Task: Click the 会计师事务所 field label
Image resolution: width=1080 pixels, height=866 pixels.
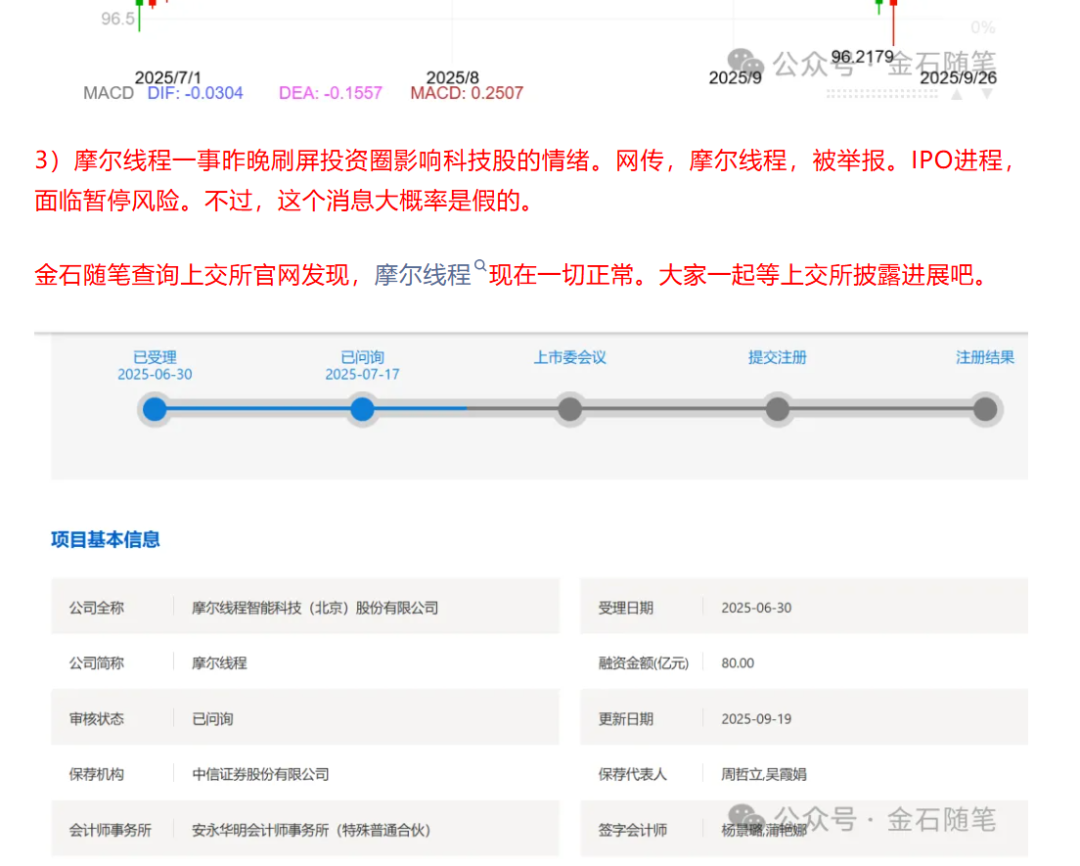Action: [x=110, y=830]
